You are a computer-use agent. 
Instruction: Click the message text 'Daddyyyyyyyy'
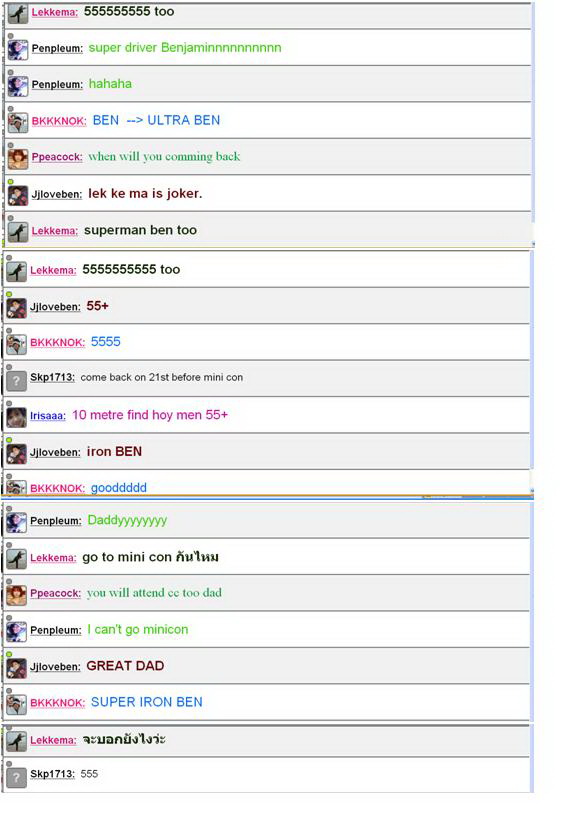[x=127, y=521]
